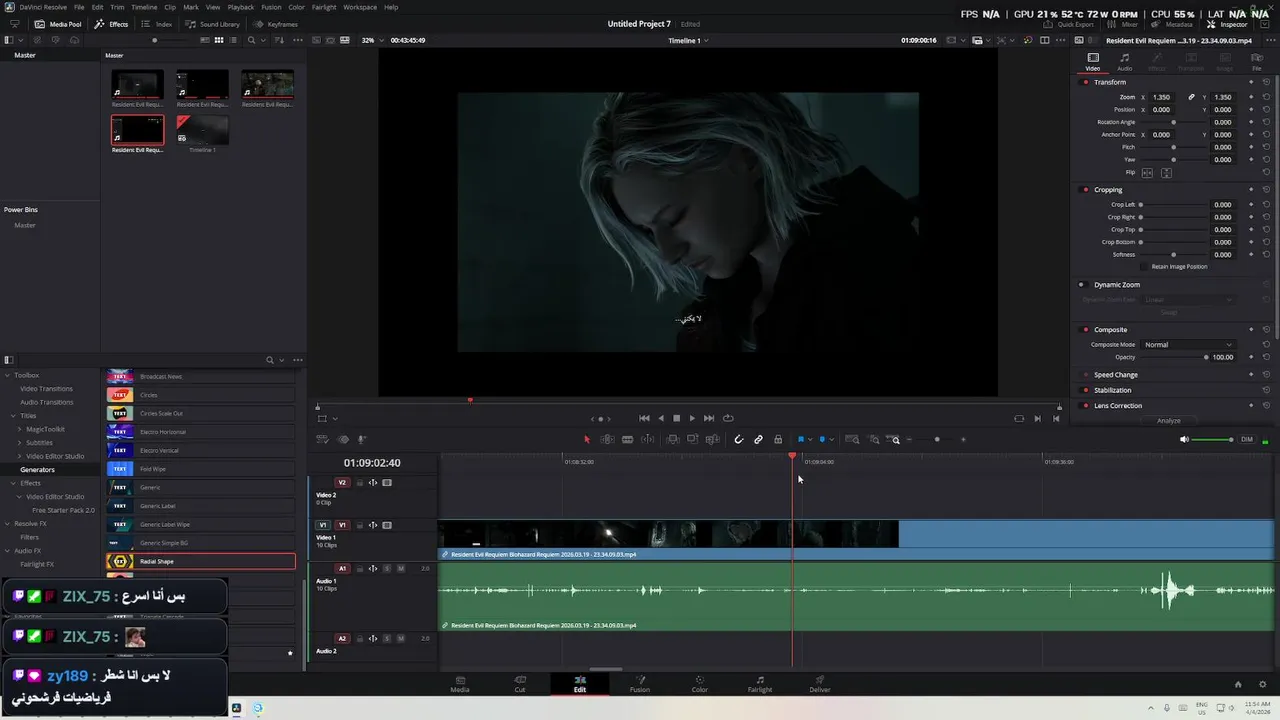Enable the Dynamic Zoom toggle

pos(1081,285)
